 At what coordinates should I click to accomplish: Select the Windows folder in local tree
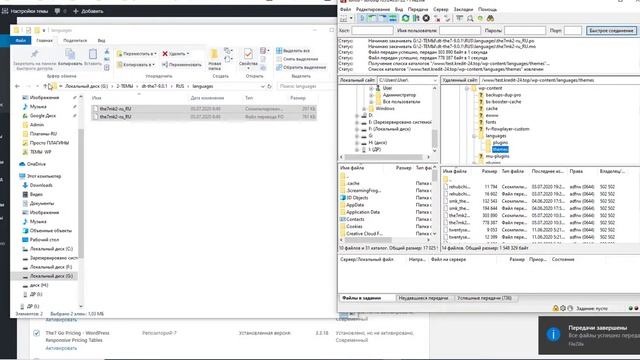click(x=385, y=109)
